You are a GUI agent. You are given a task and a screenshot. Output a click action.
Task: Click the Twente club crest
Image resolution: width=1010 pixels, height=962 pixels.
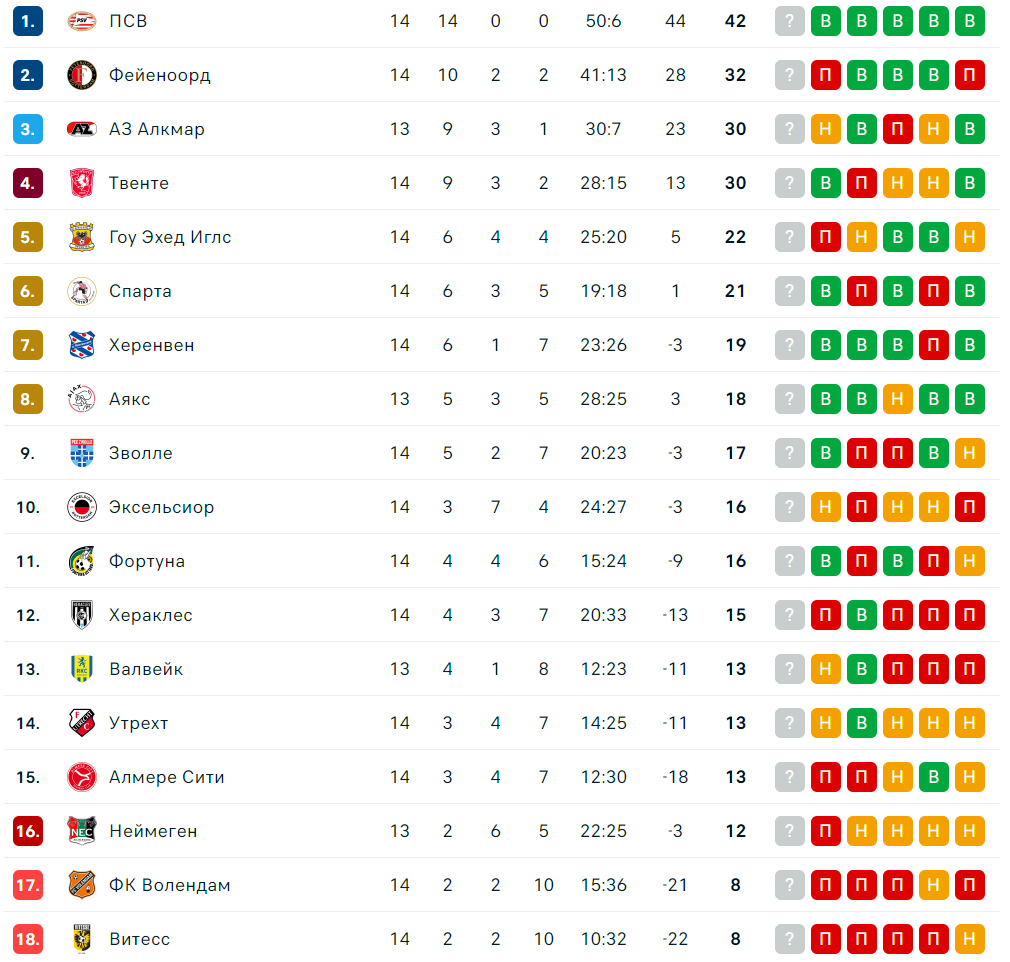point(82,183)
